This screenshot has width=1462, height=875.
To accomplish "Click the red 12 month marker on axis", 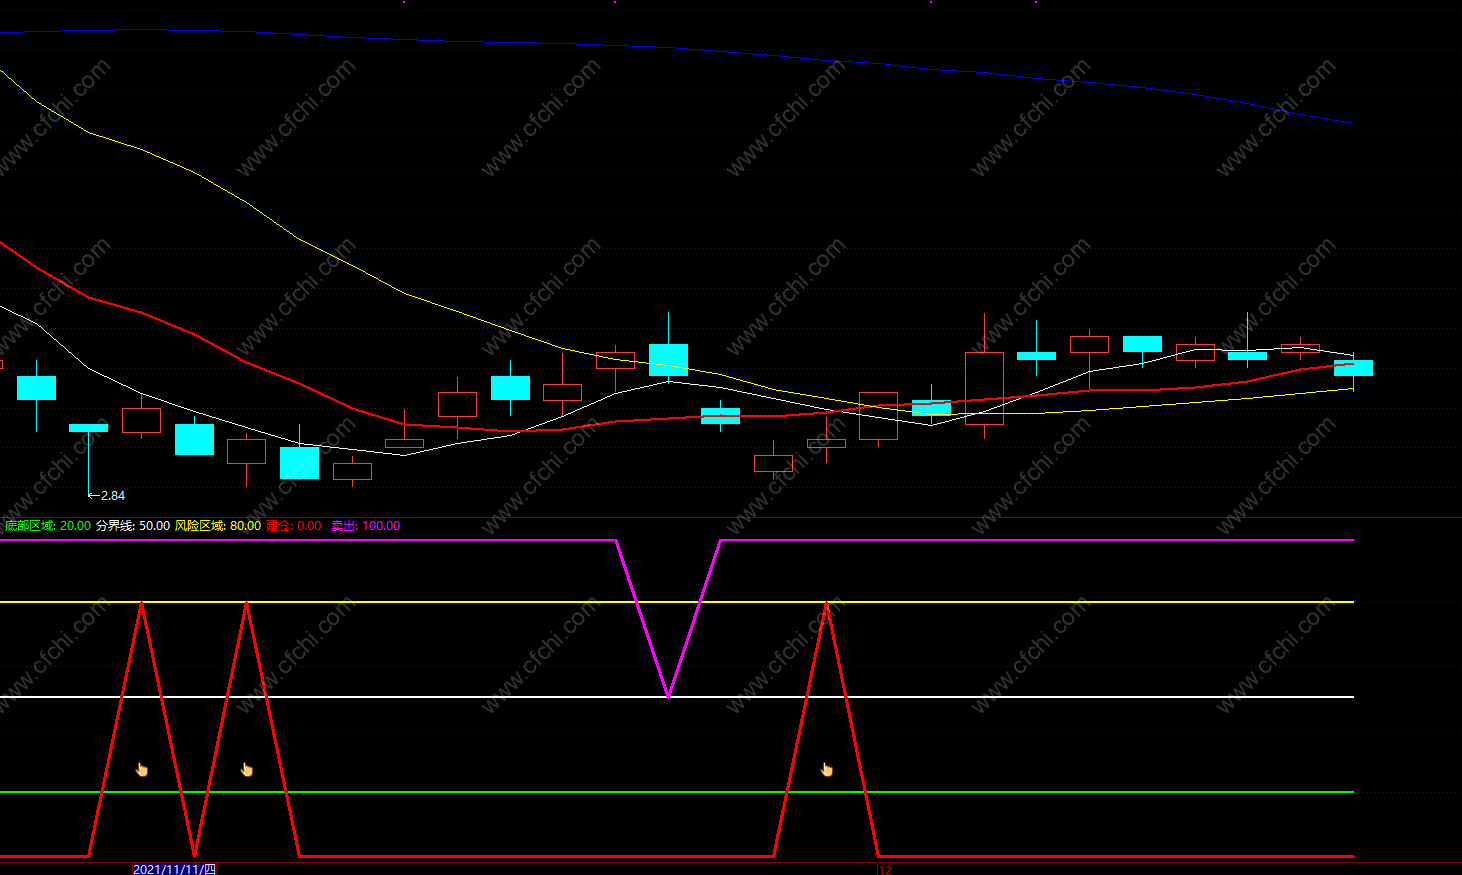I will click(x=885, y=870).
